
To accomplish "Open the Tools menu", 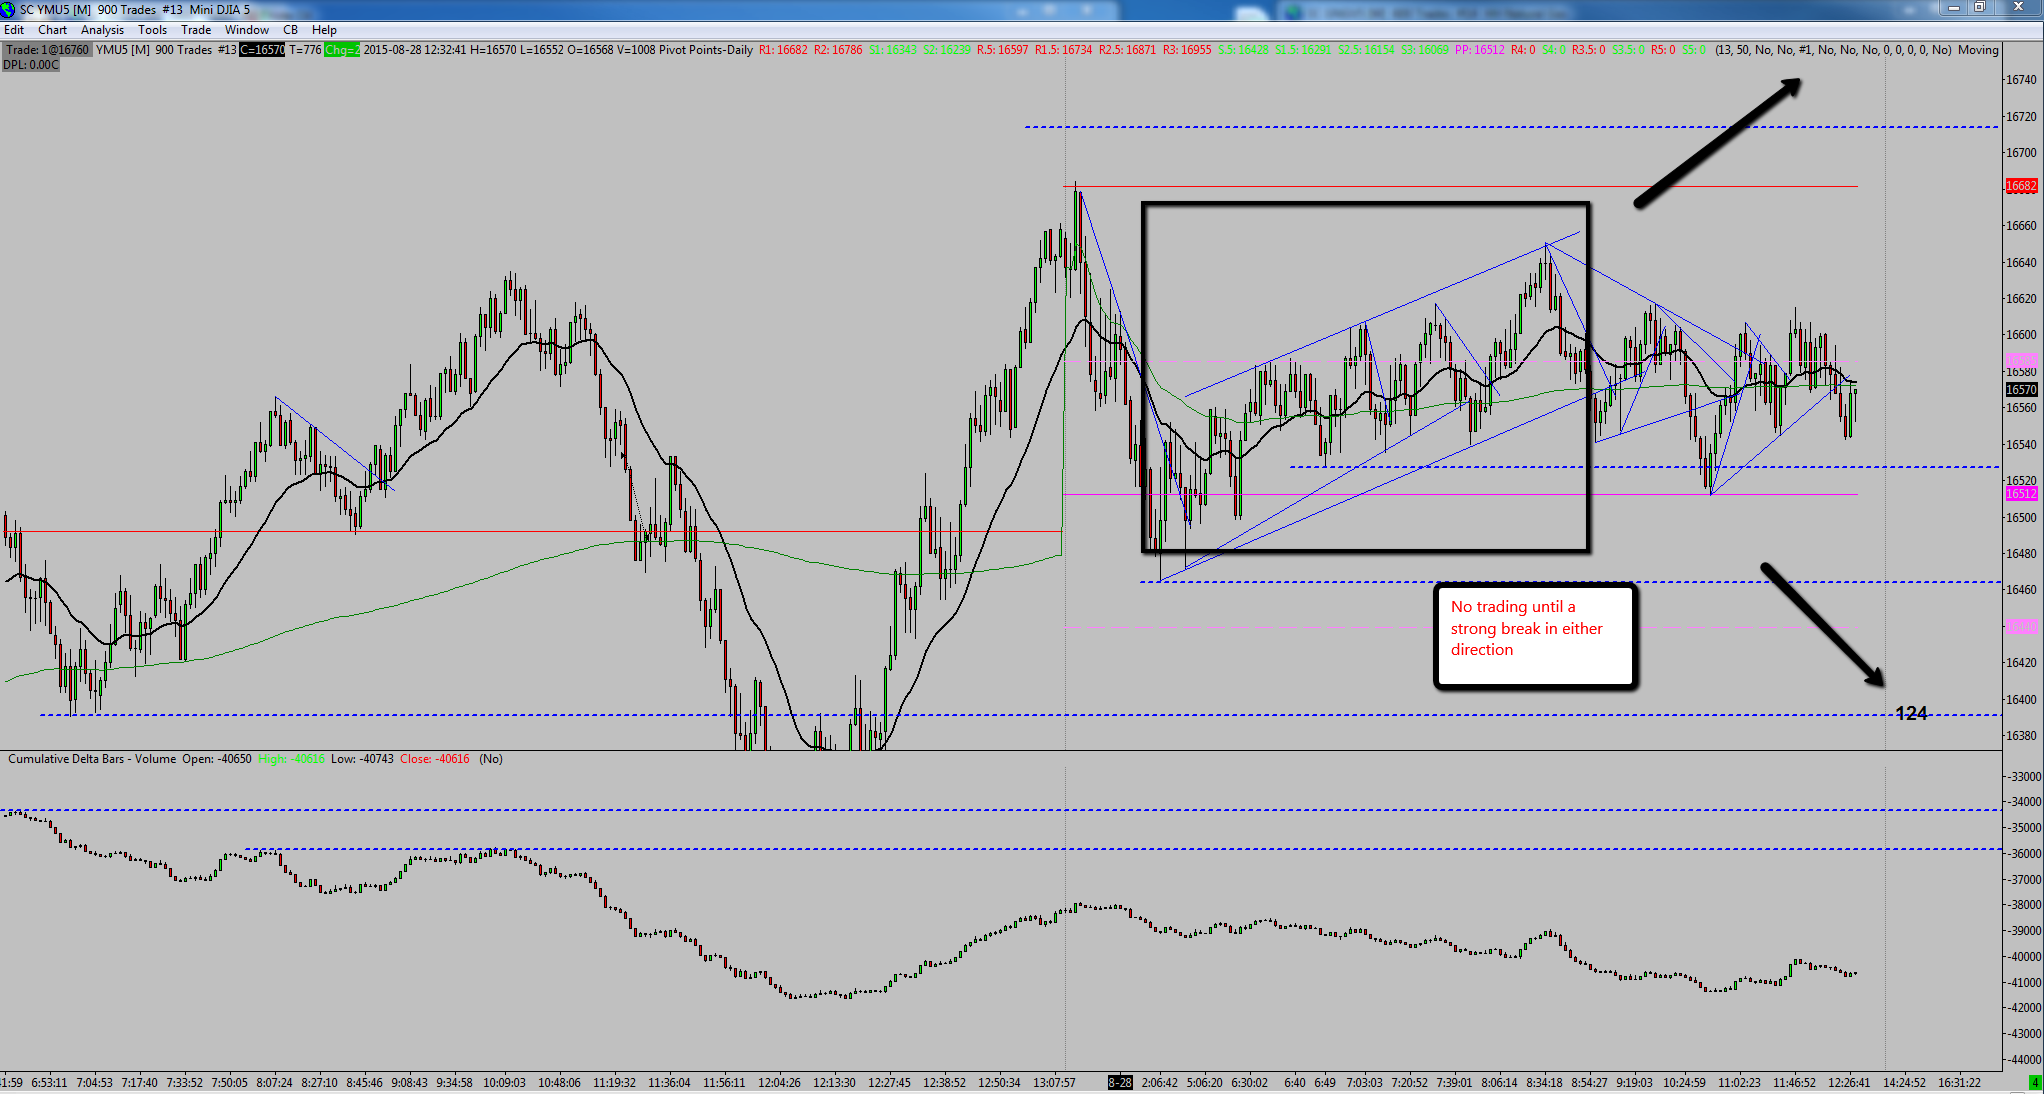I will click(x=152, y=30).
